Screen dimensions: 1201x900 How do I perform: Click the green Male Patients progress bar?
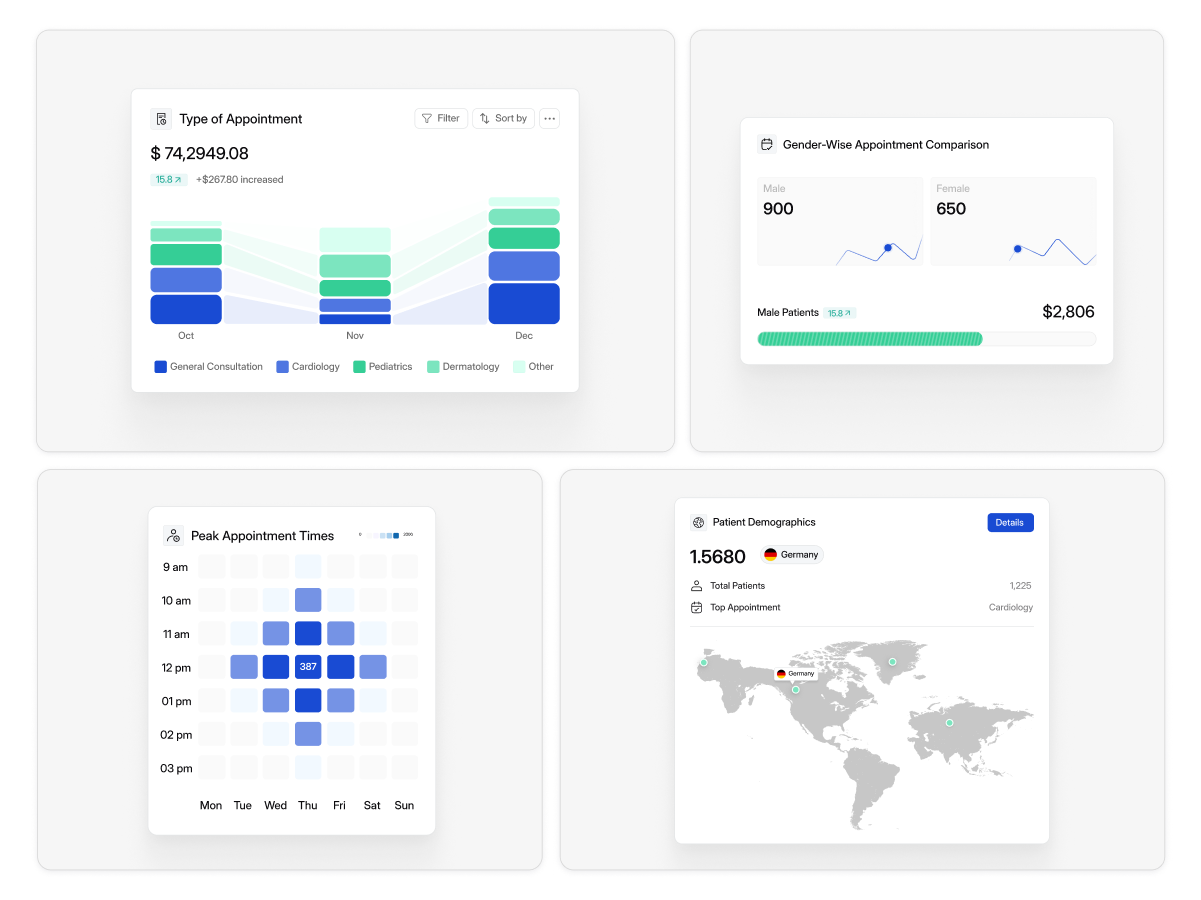pos(870,339)
